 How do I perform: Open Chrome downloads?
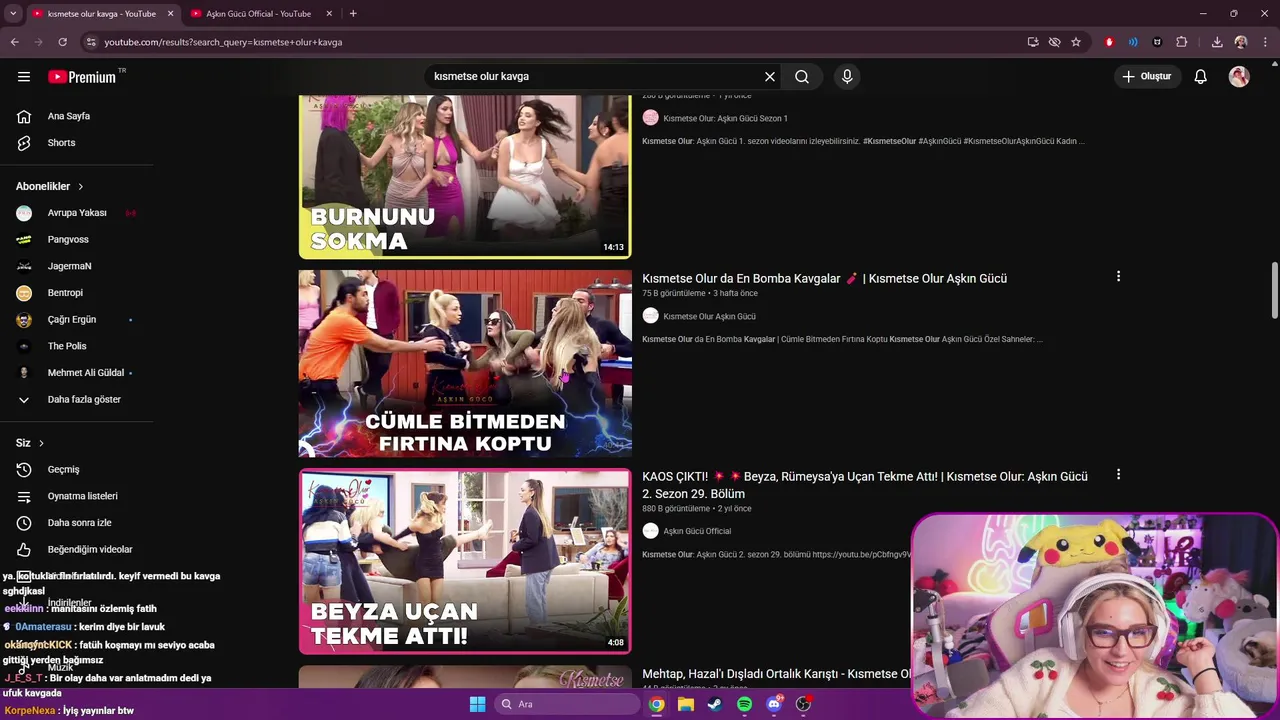click(1217, 42)
